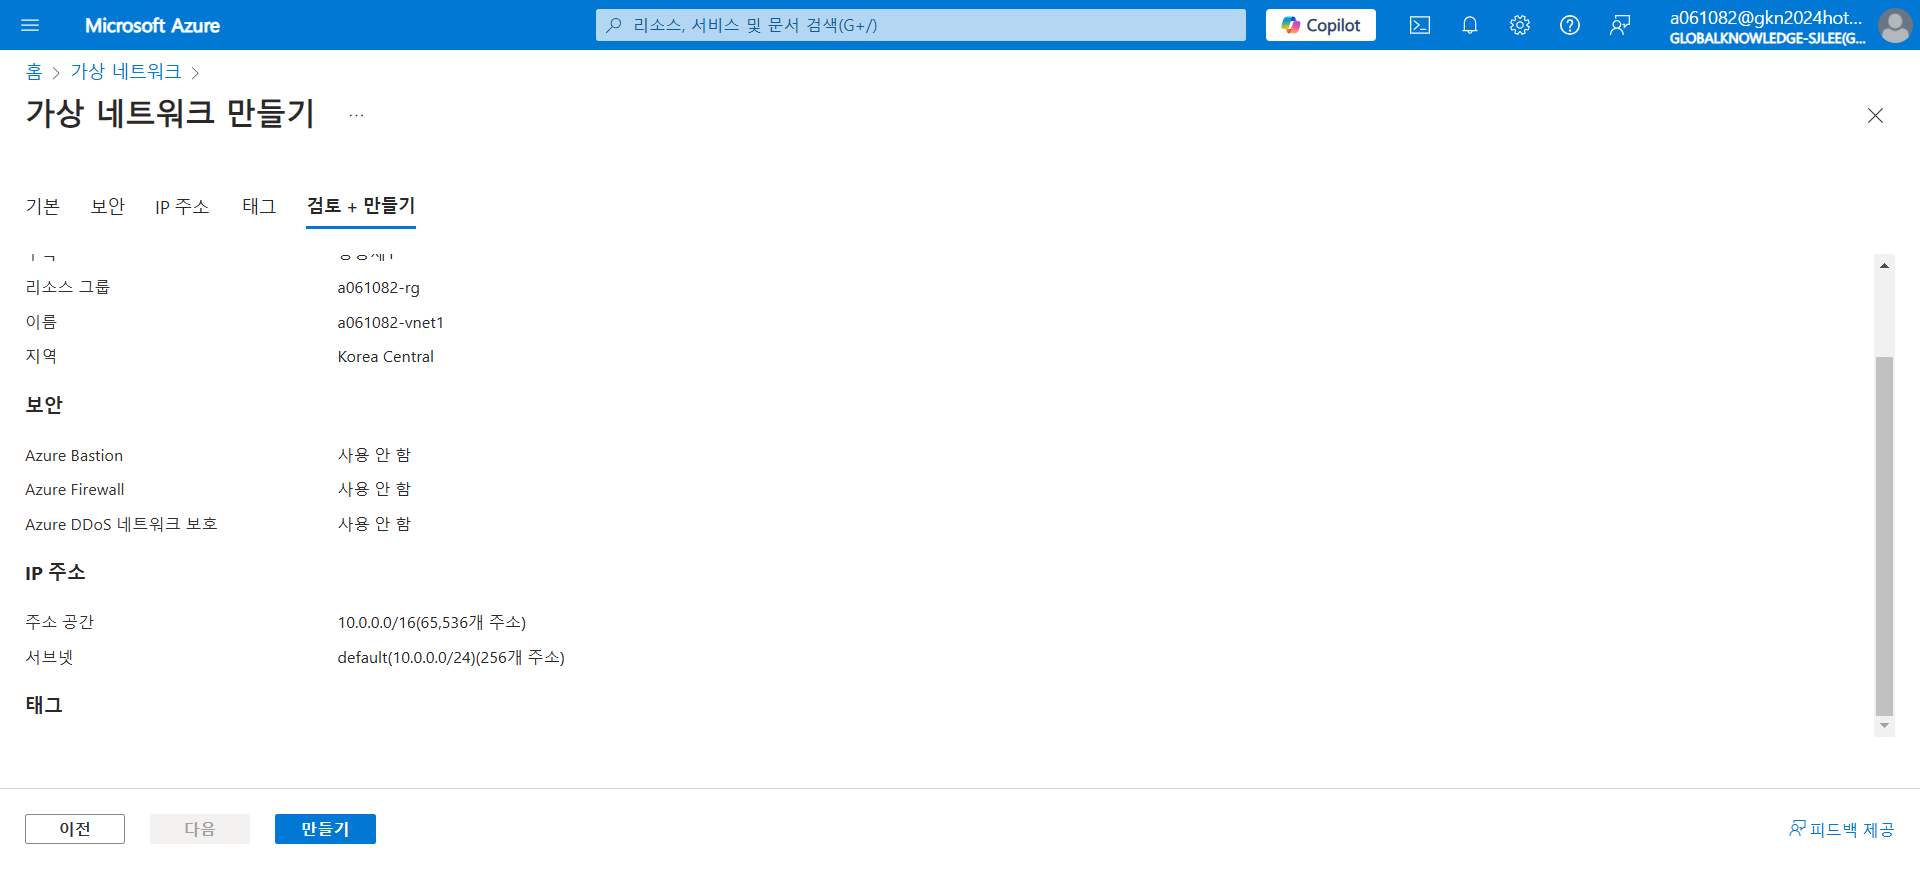This screenshot has height=869, width=1920.
Task: Open the ellipsis more options menu
Action: (357, 115)
